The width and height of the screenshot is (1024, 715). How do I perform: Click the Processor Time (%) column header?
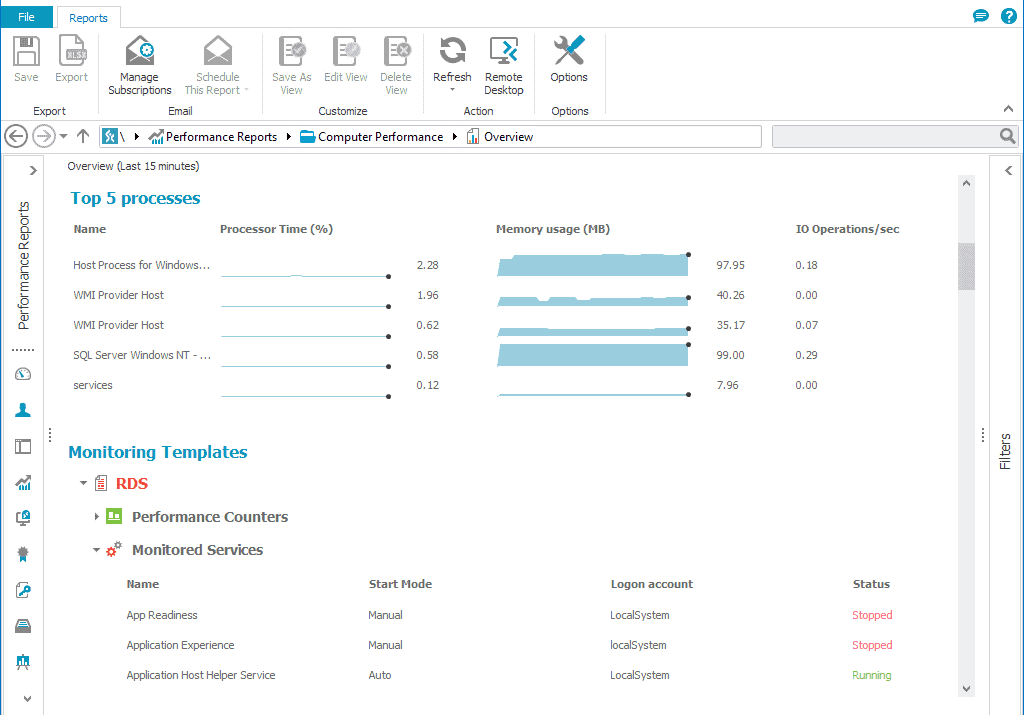click(276, 229)
